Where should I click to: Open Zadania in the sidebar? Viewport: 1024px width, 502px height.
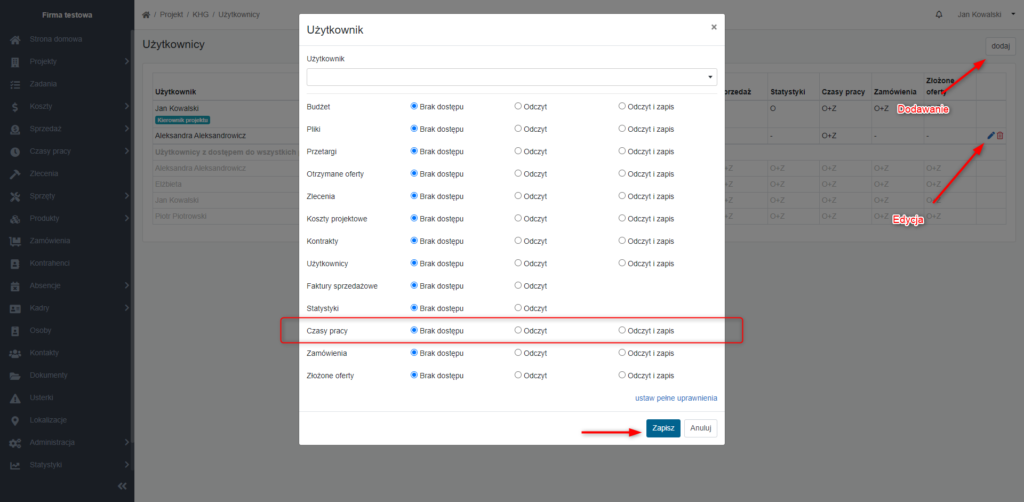click(x=43, y=84)
